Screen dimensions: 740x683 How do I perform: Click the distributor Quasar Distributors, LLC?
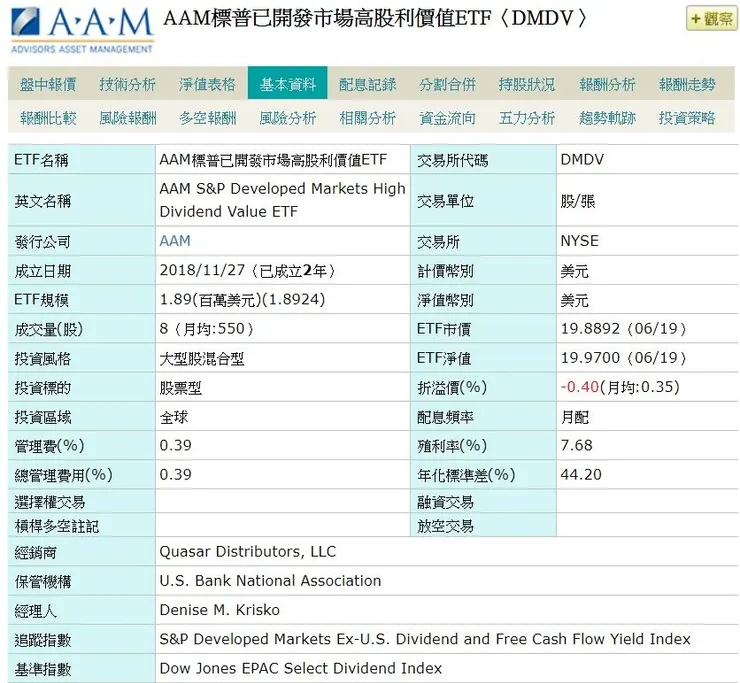tap(248, 552)
